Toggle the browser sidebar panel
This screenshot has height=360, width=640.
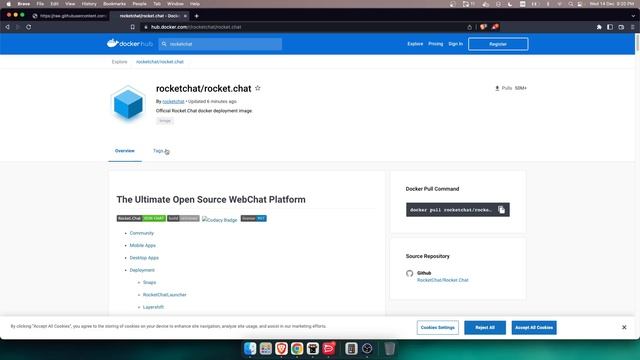(610, 27)
